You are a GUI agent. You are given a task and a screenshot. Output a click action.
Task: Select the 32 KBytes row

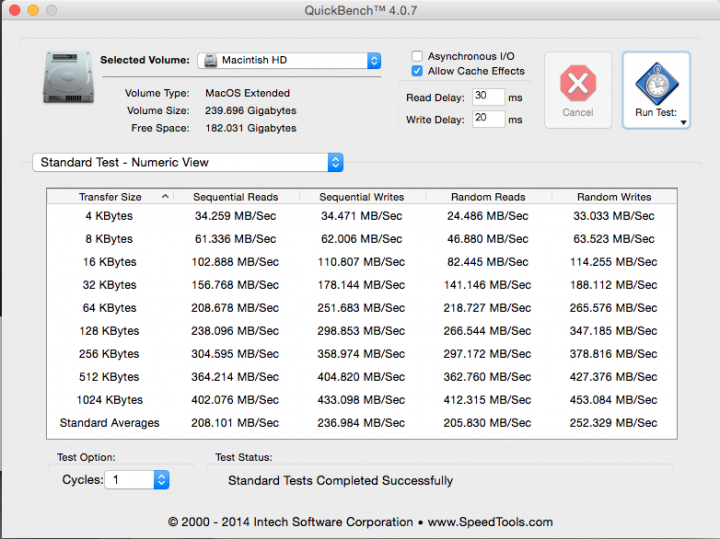362,285
